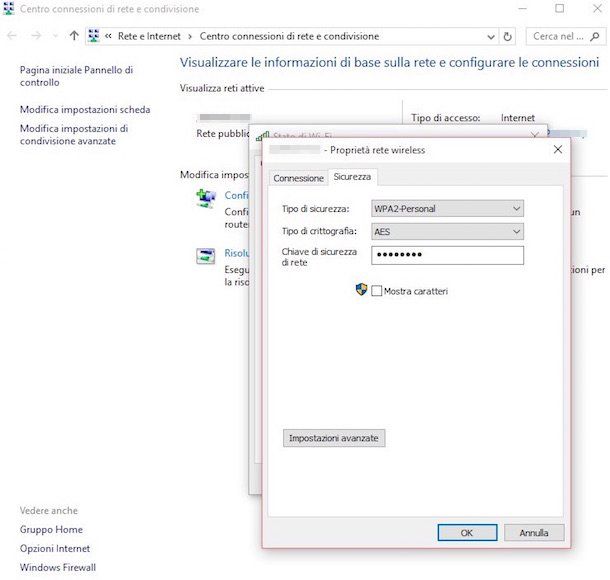Open Modifica impostazioni scheda link
610x580 pixels.
pyautogui.click(x=84, y=109)
